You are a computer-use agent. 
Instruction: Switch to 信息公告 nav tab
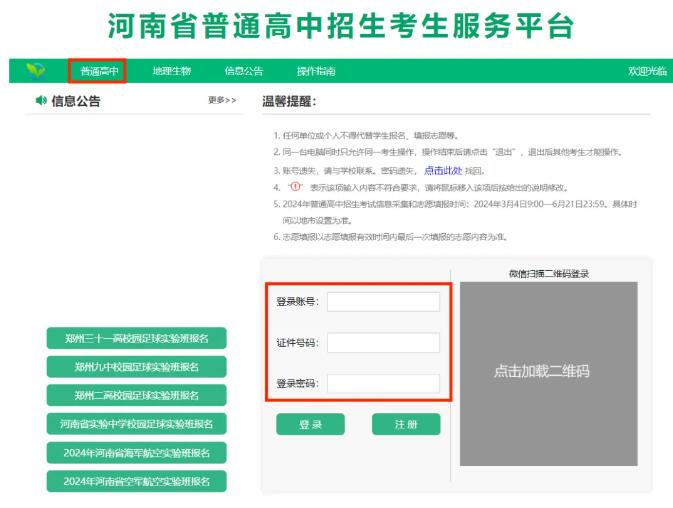coord(244,71)
